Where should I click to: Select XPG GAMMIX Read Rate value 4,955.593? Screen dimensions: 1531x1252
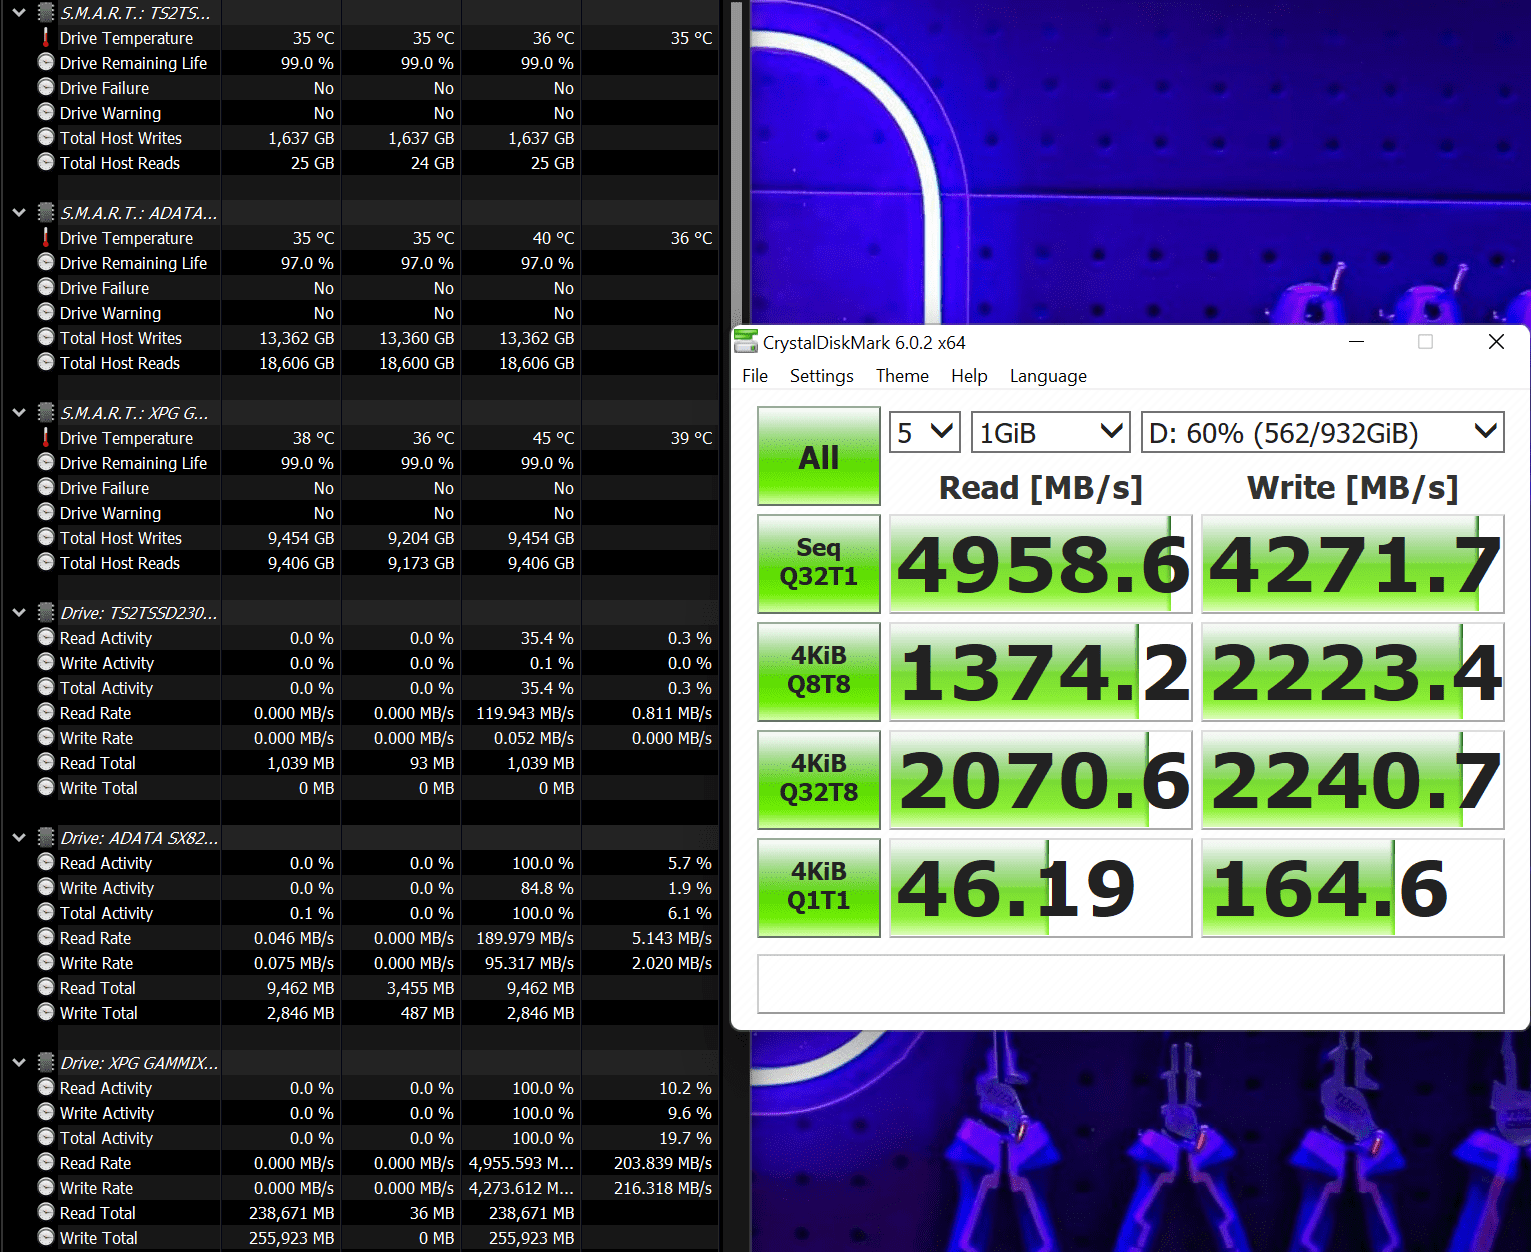coord(521,1163)
